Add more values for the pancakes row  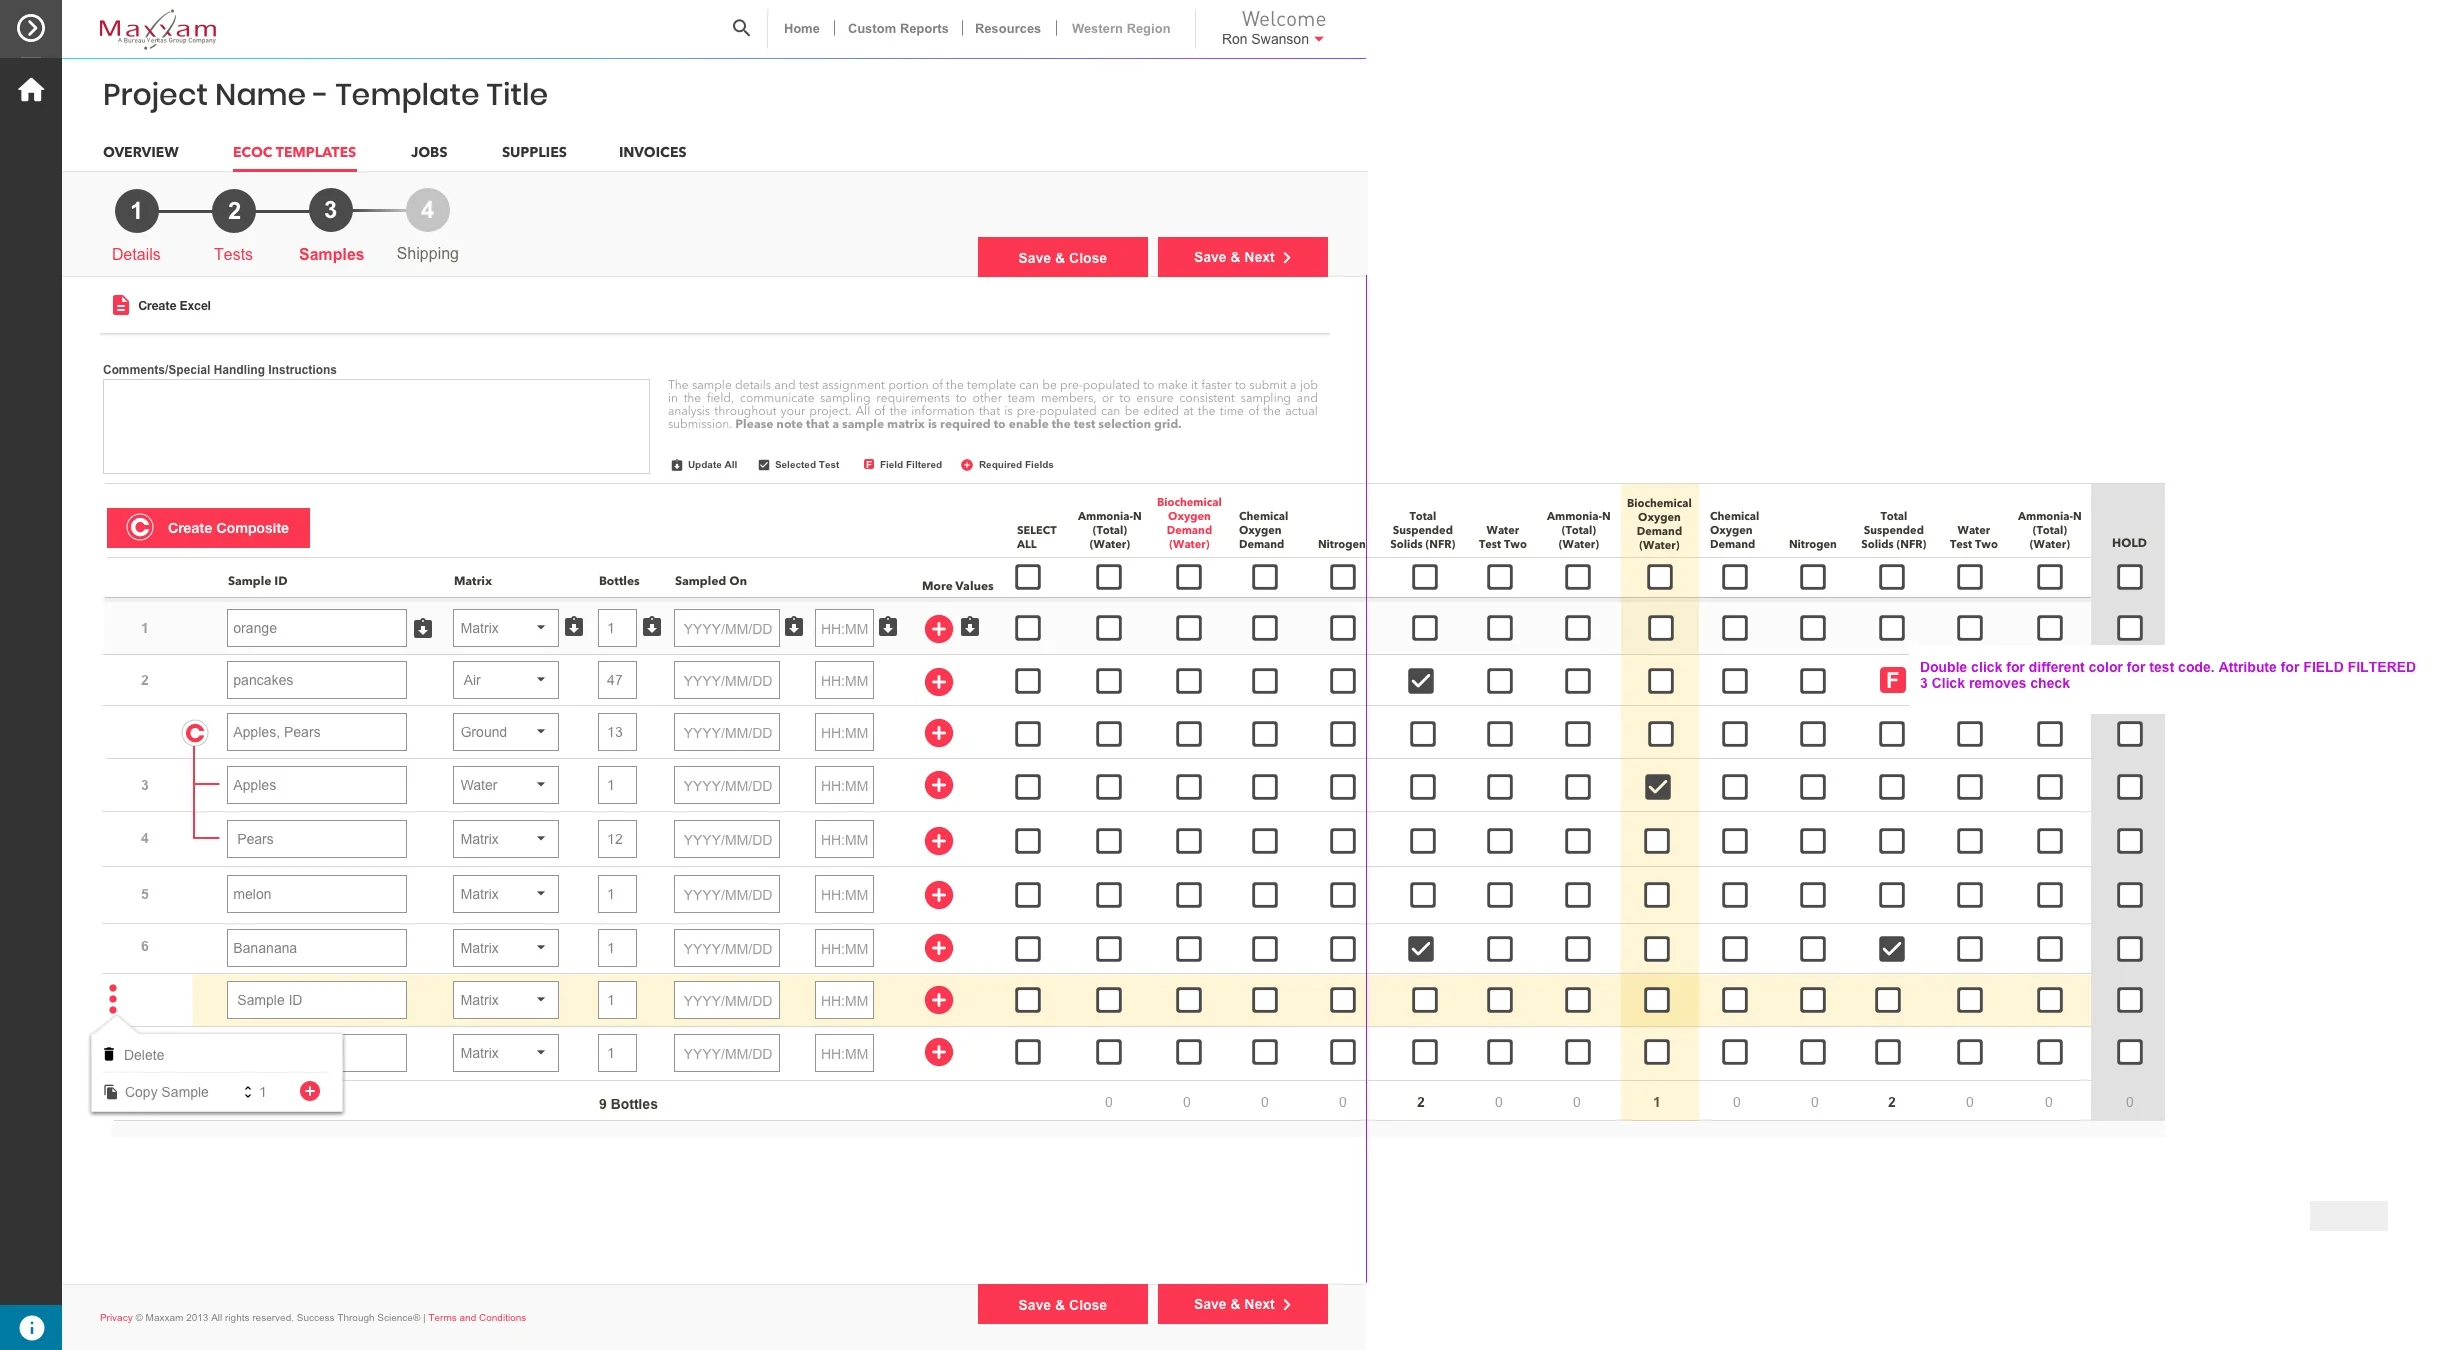[x=938, y=682]
